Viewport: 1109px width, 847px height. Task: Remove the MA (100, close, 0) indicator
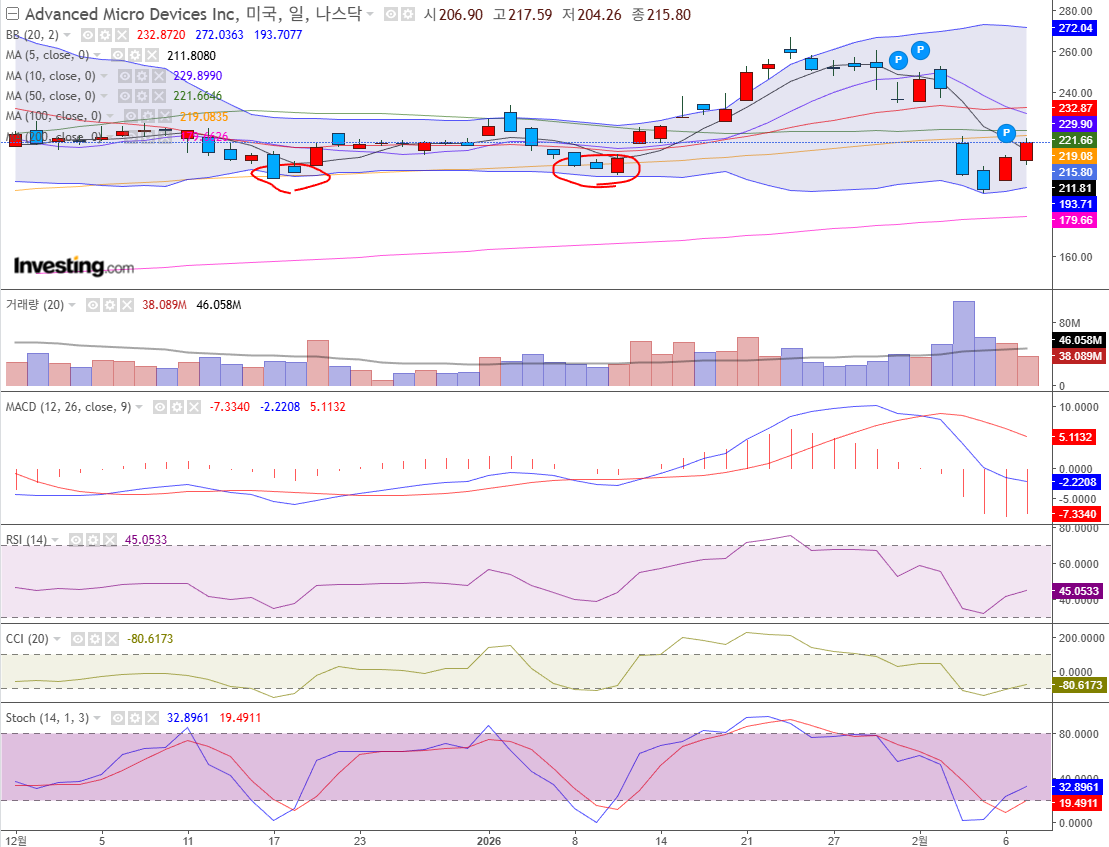click(165, 115)
